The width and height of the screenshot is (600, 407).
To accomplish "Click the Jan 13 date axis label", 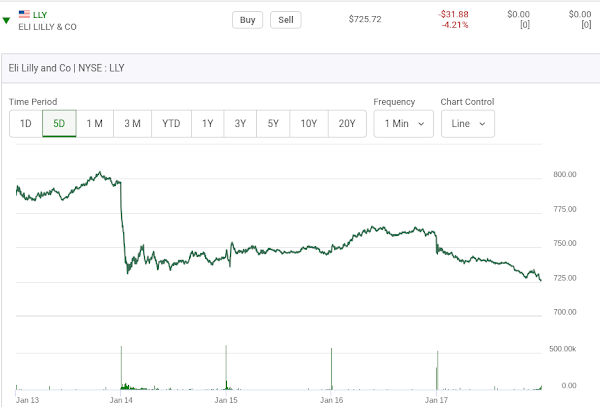I will 27,400.
